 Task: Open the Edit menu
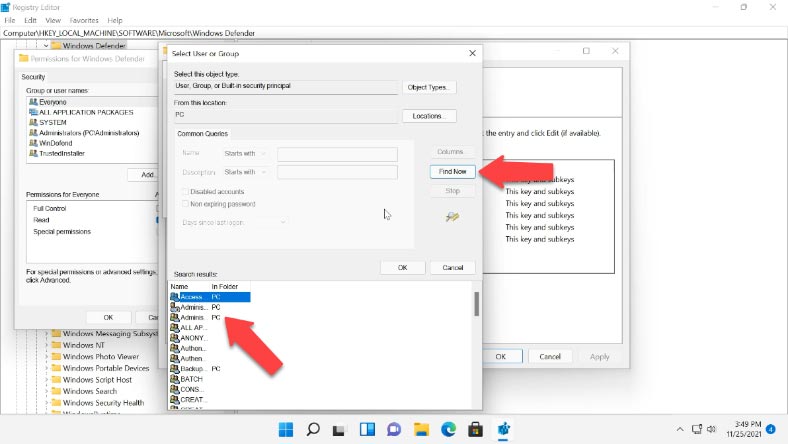pyautogui.click(x=30, y=20)
